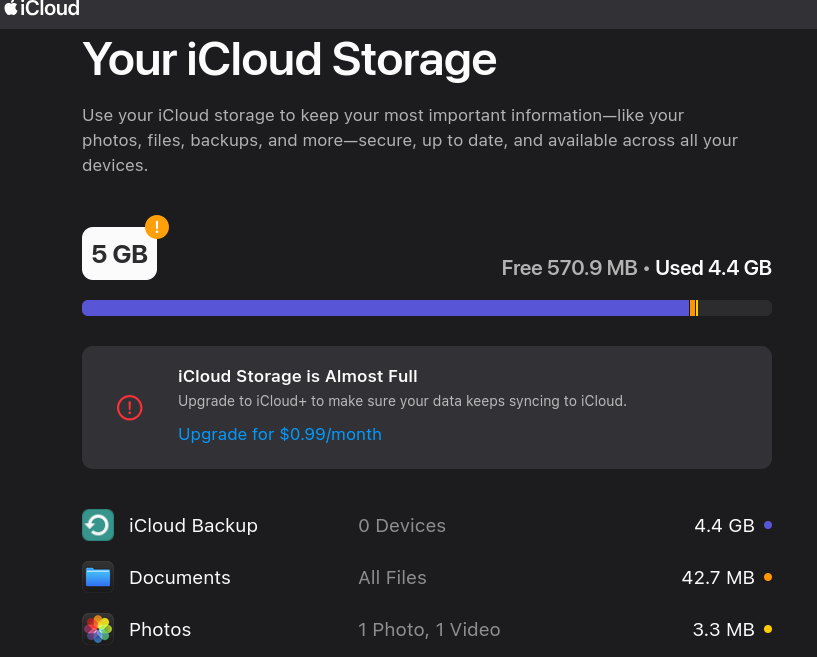Click the red alert icon in the banner
The width and height of the screenshot is (817, 657).
(129, 407)
